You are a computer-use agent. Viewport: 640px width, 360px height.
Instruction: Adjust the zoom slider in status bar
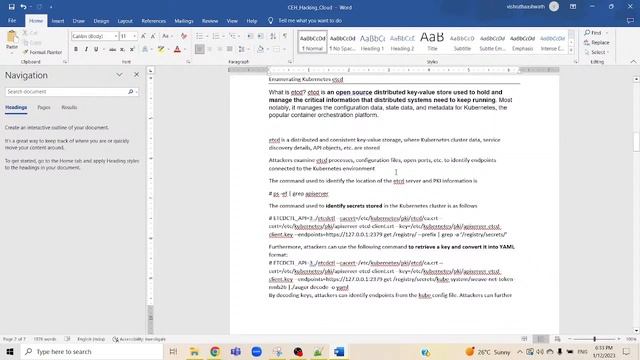[594, 339]
